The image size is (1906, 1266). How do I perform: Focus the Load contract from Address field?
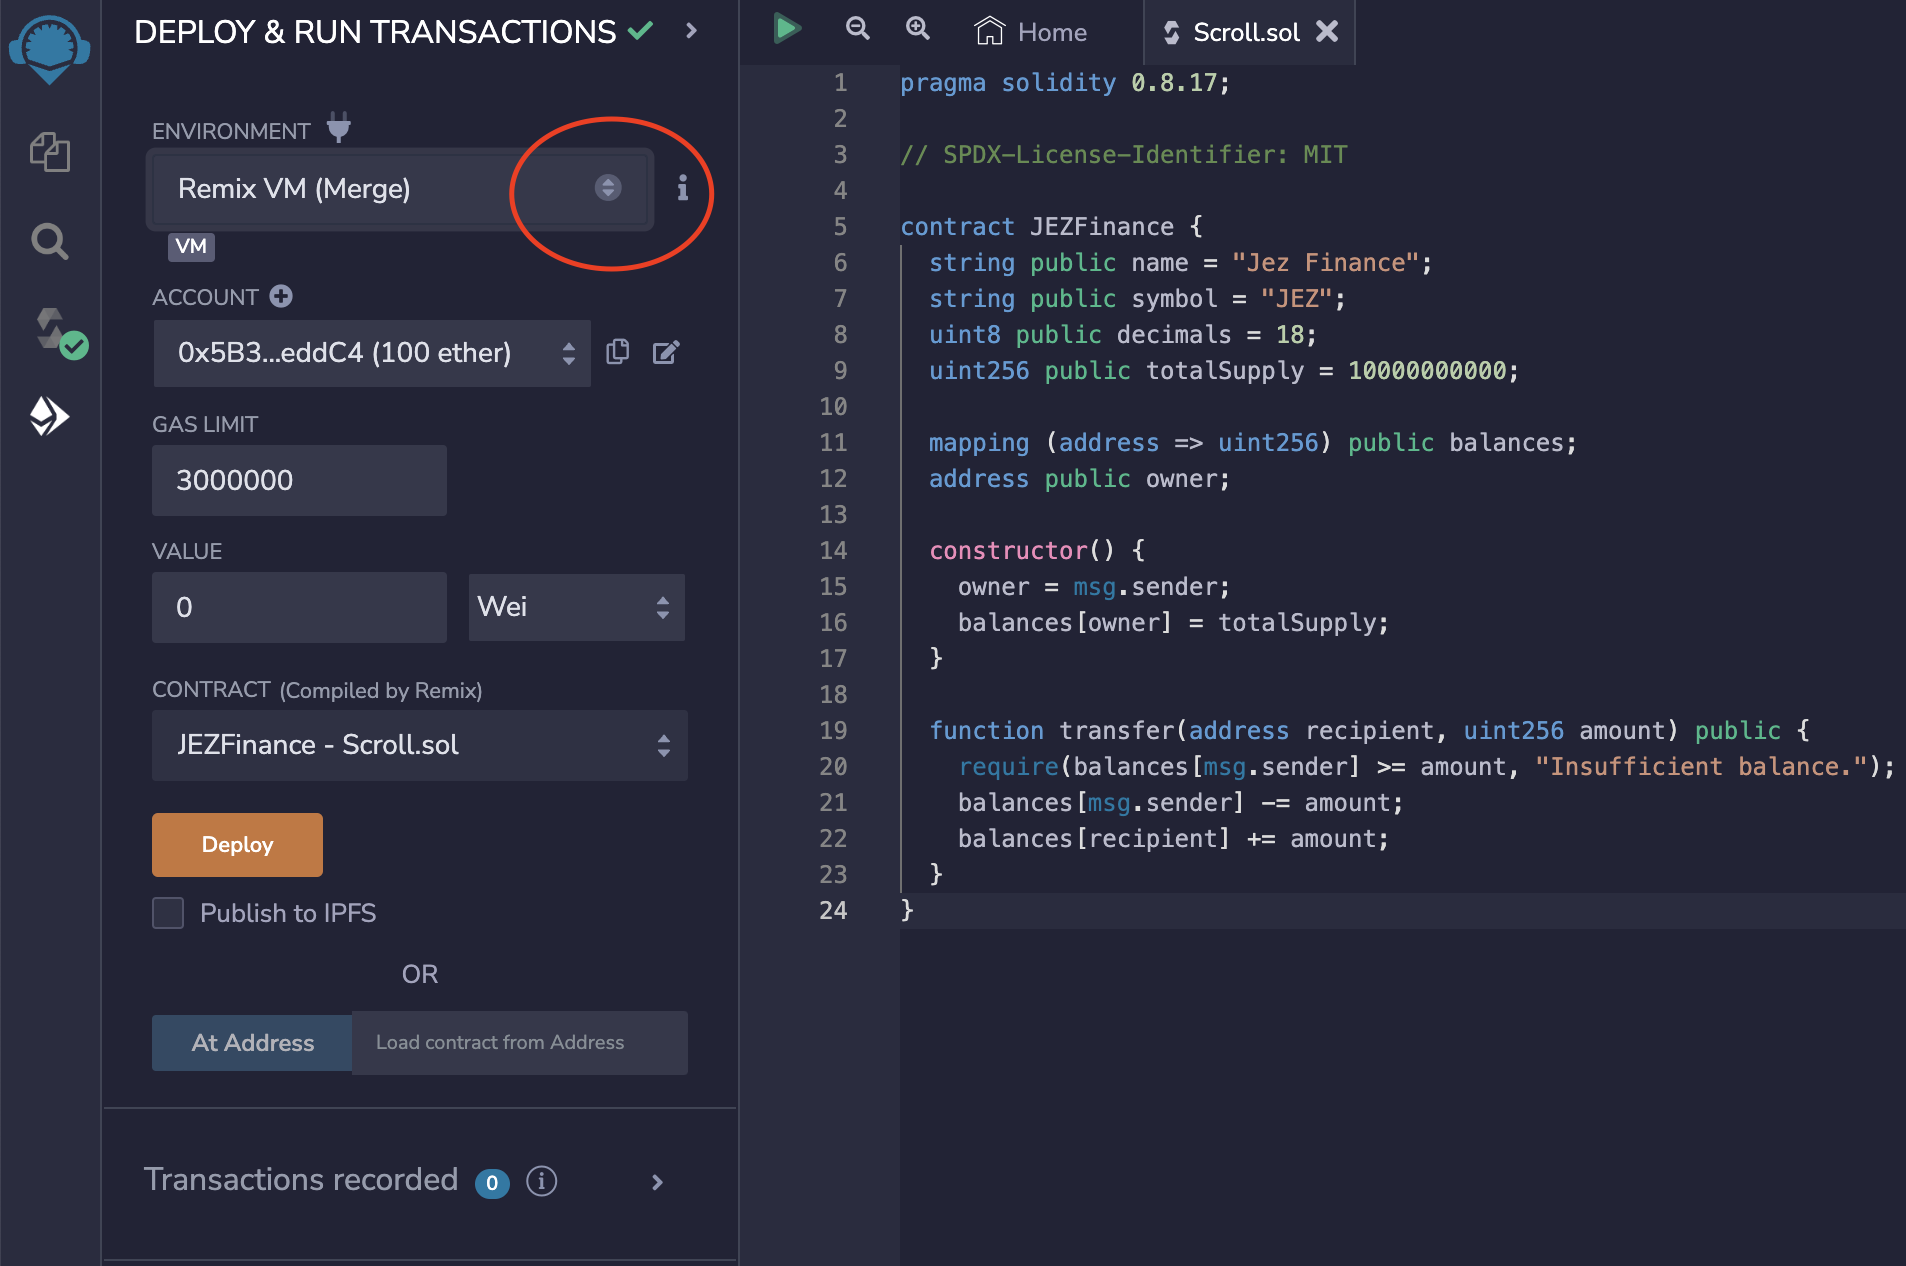point(519,1043)
